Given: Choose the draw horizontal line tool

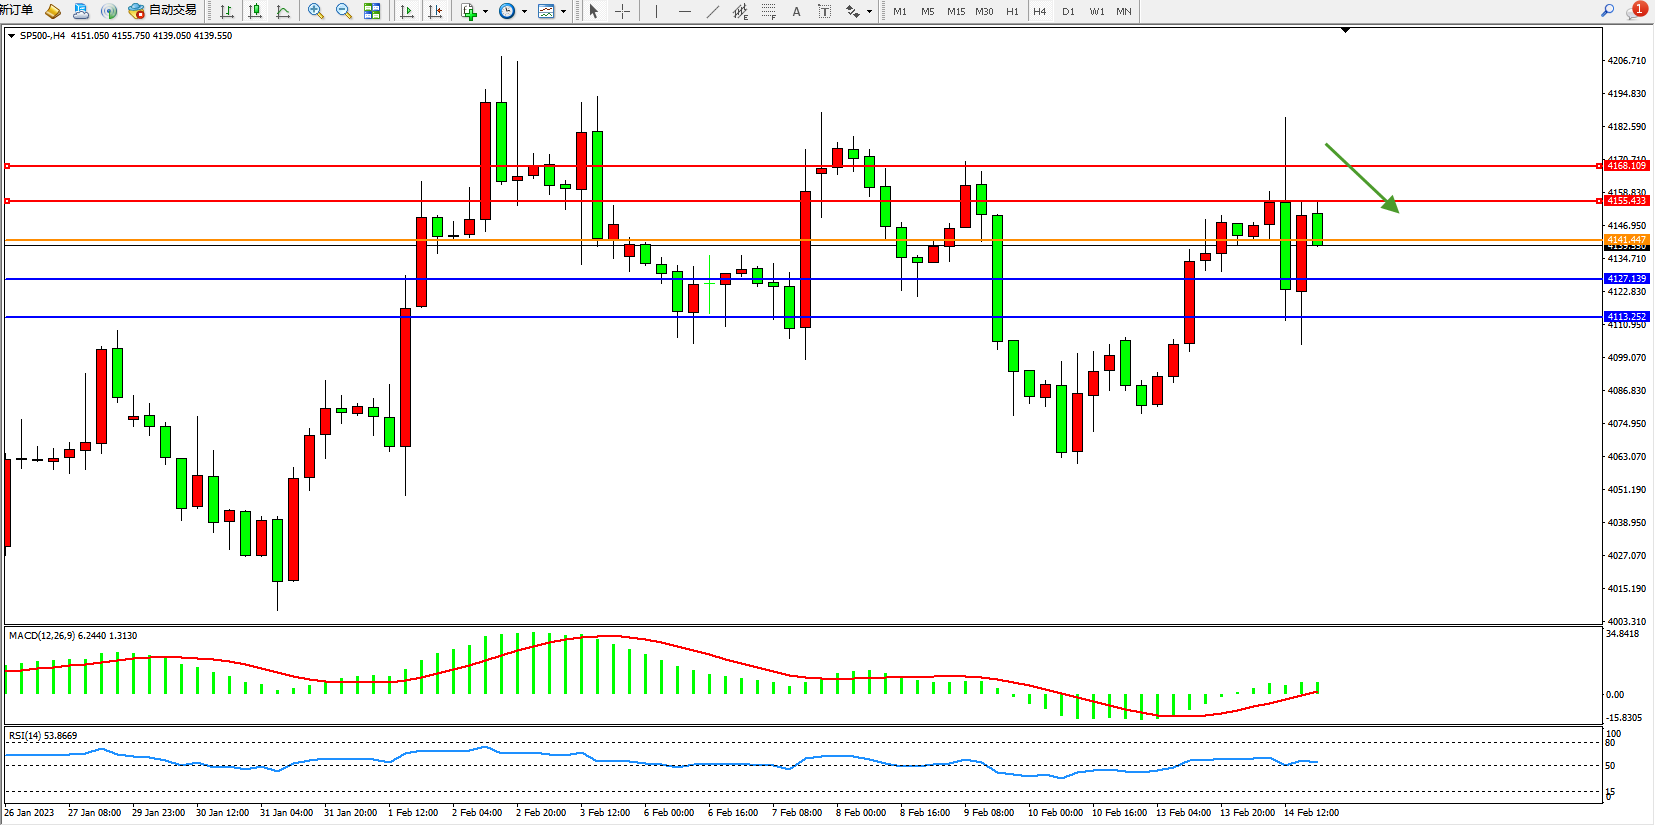Looking at the screenshot, I should click(x=684, y=11).
